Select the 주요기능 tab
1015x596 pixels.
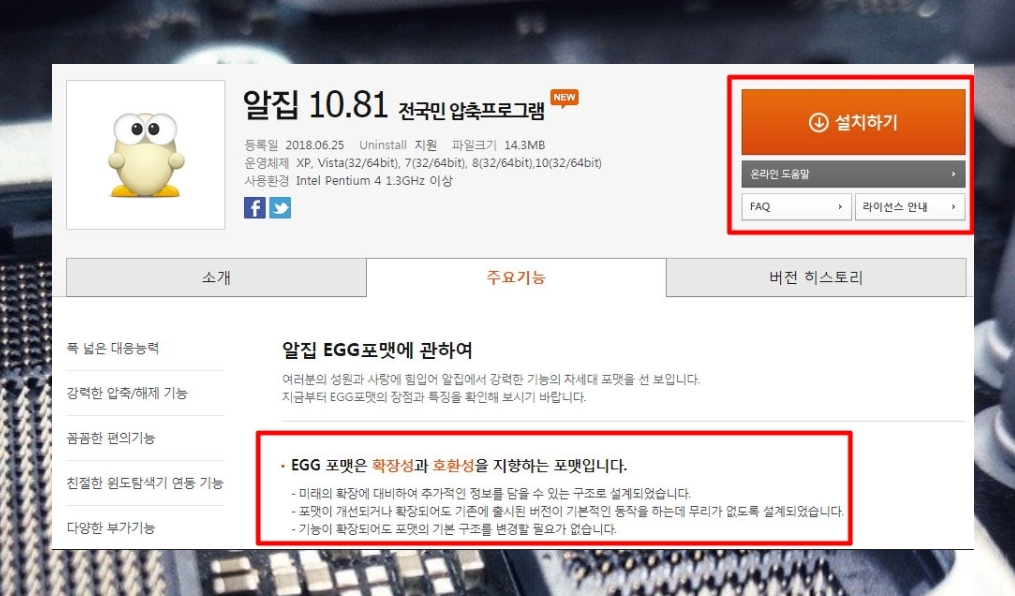click(516, 278)
